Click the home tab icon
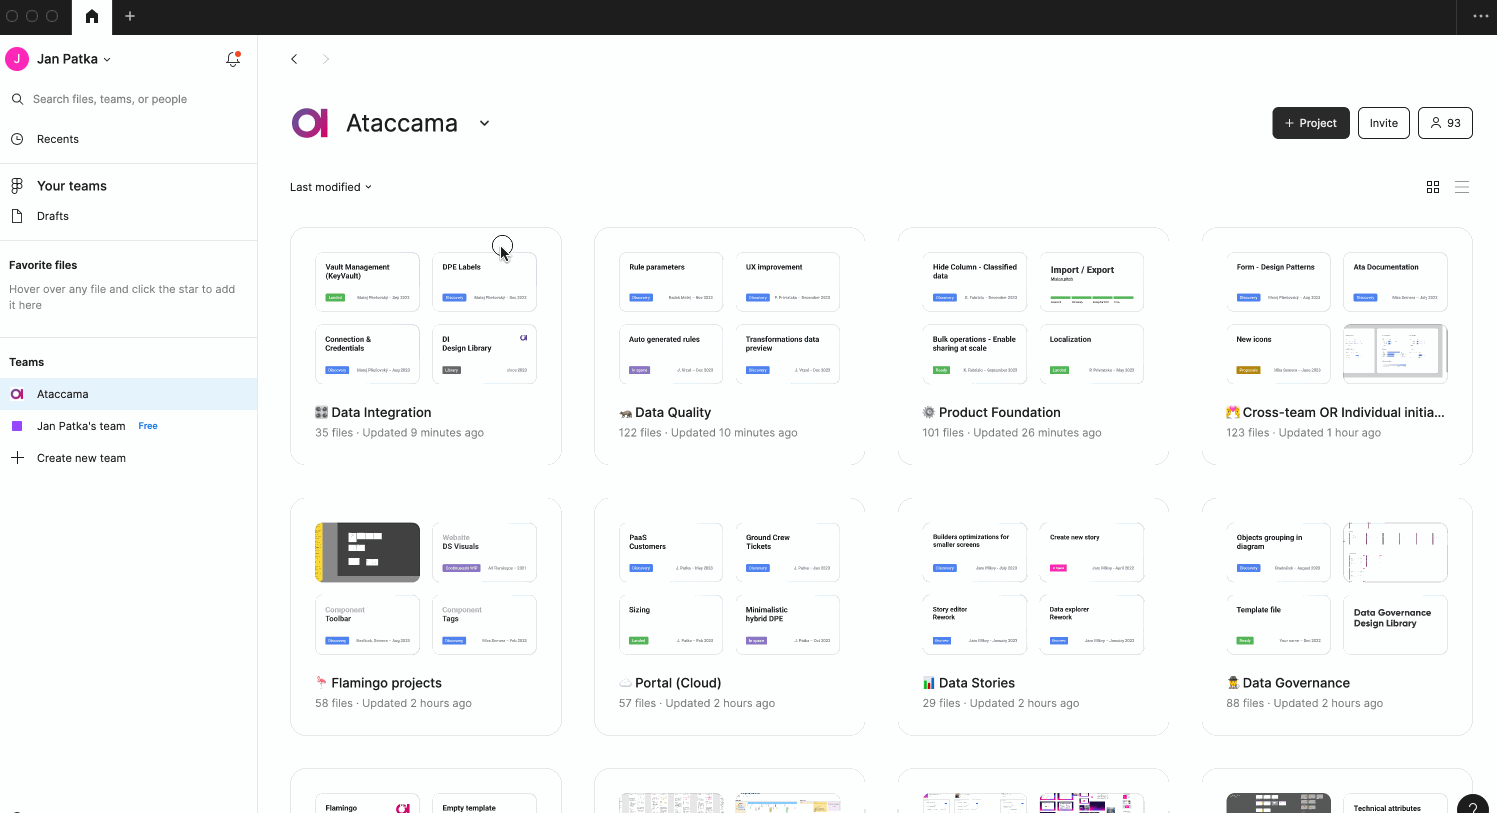This screenshot has width=1497, height=813. click(x=92, y=16)
